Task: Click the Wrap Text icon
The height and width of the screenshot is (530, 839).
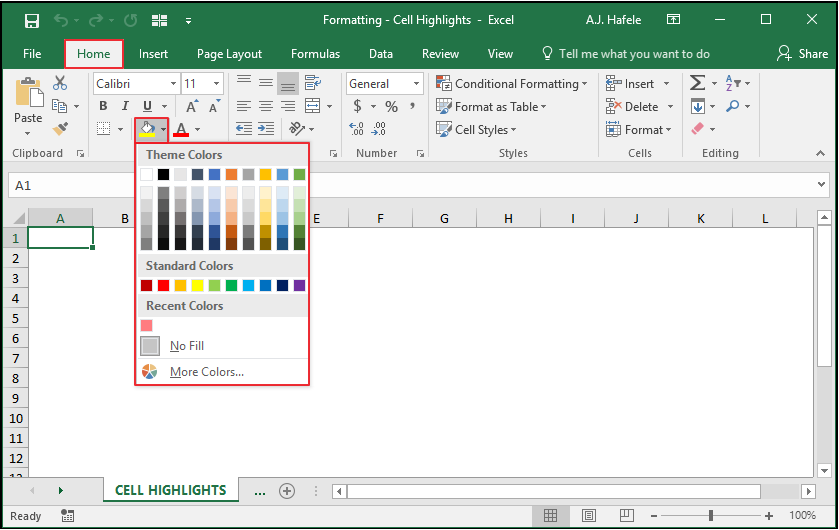Action: point(312,83)
